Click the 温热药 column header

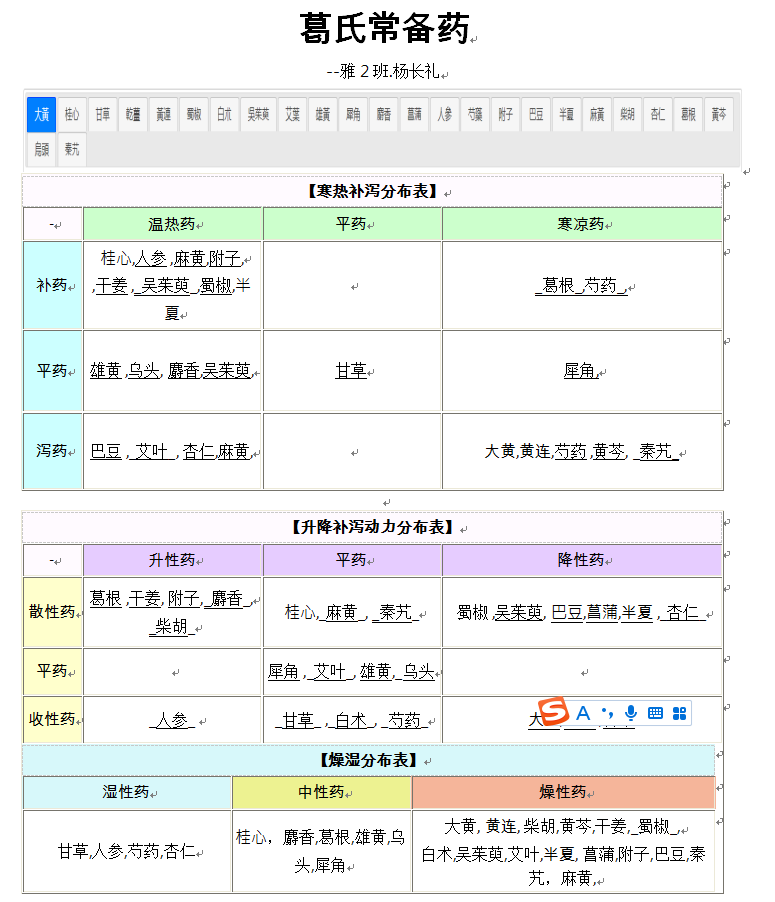click(x=172, y=224)
